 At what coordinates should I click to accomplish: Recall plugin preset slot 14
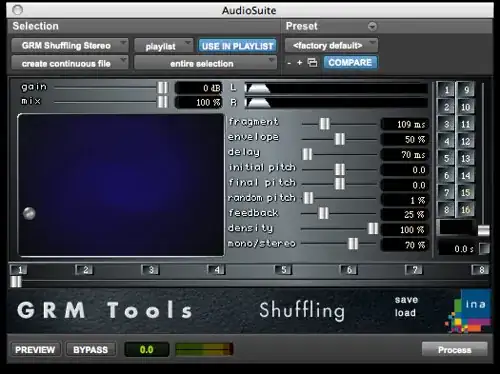[465, 175]
